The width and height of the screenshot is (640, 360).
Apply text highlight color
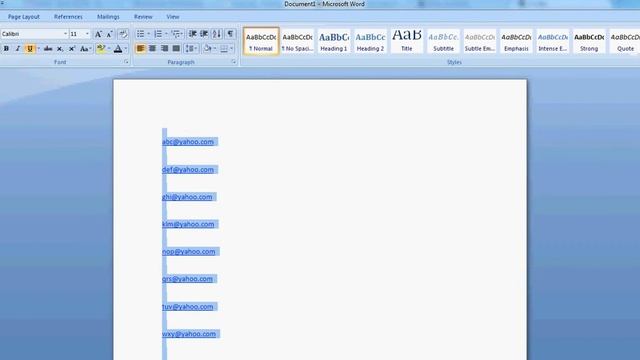click(101, 49)
